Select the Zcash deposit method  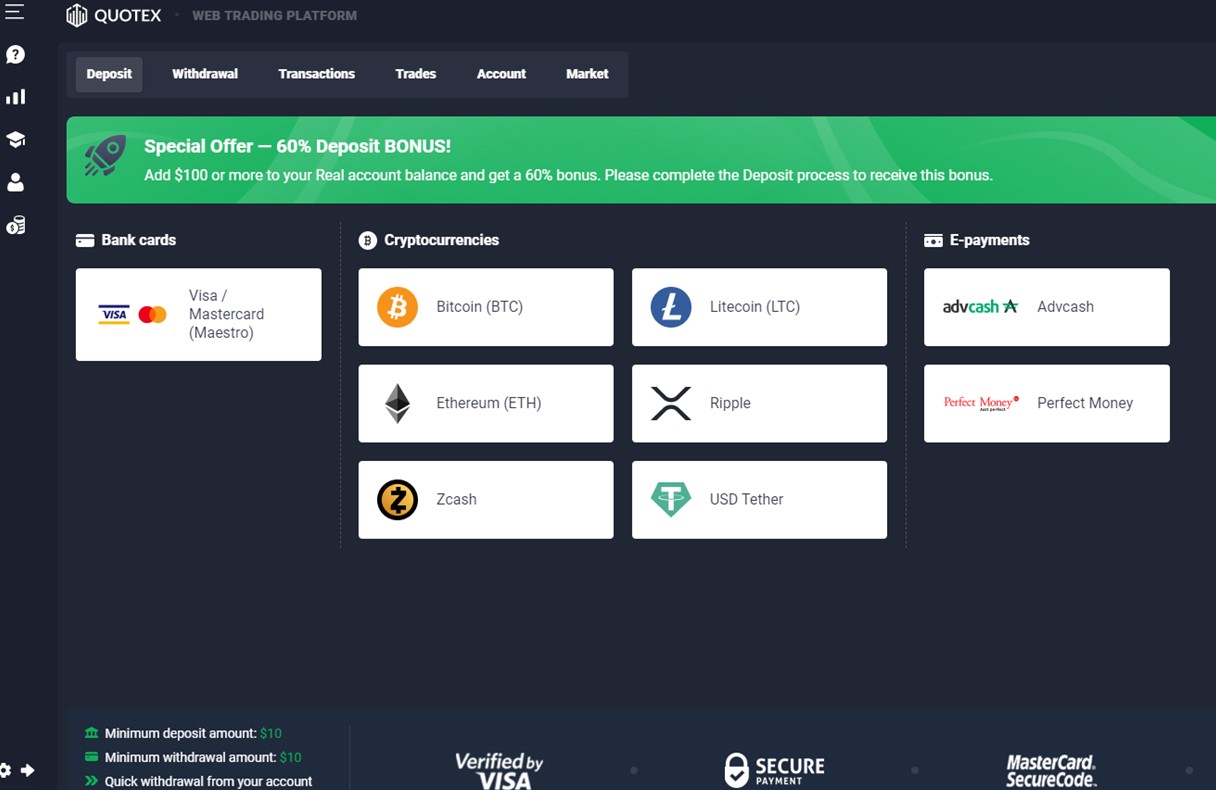[486, 499]
